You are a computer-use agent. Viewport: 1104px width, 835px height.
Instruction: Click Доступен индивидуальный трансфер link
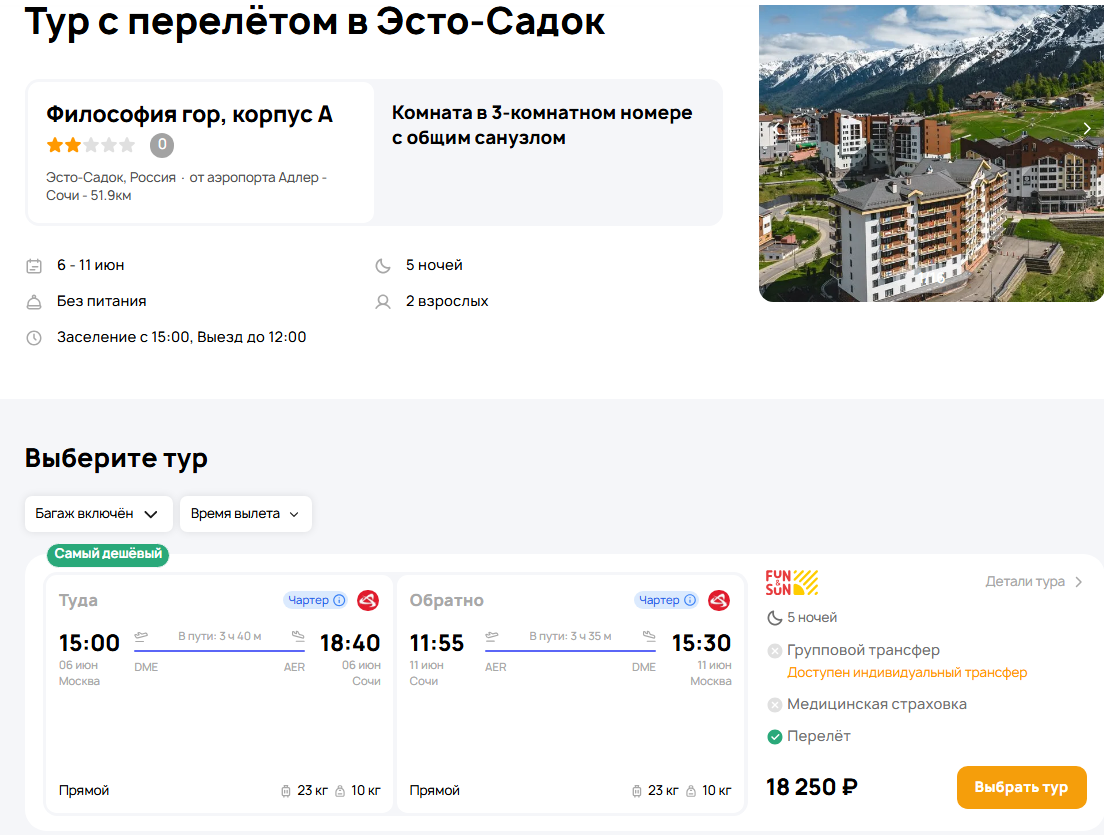click(907, 672)
